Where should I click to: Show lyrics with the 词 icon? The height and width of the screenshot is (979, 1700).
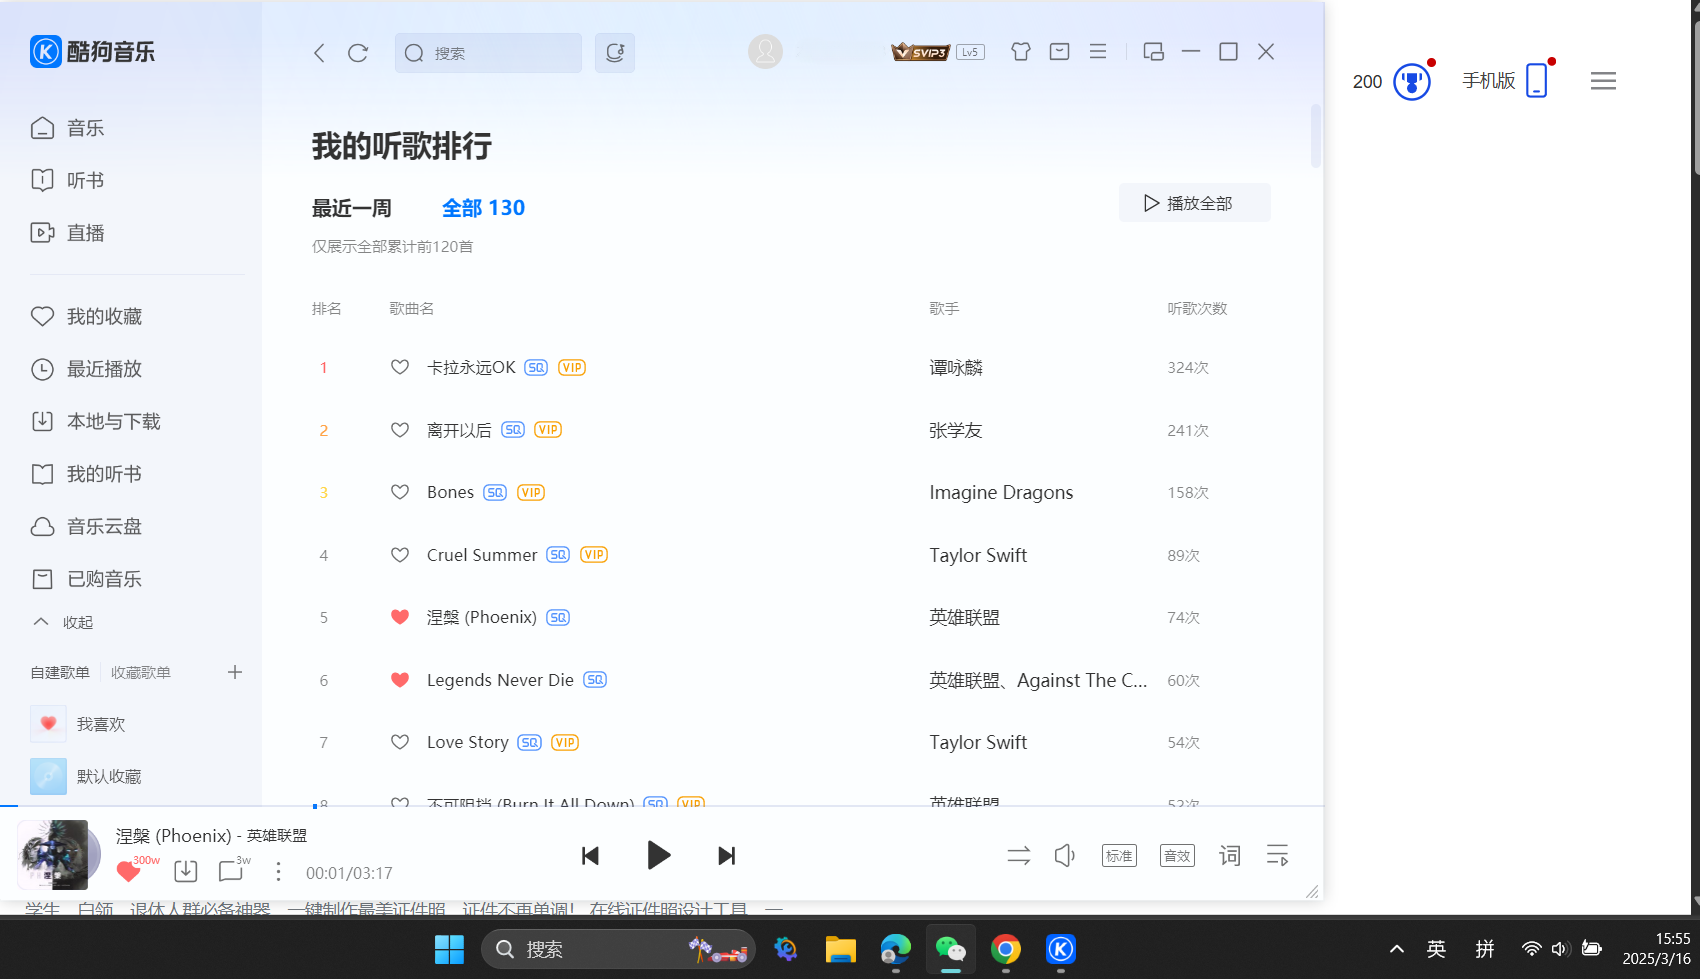tap(1229, 856)
